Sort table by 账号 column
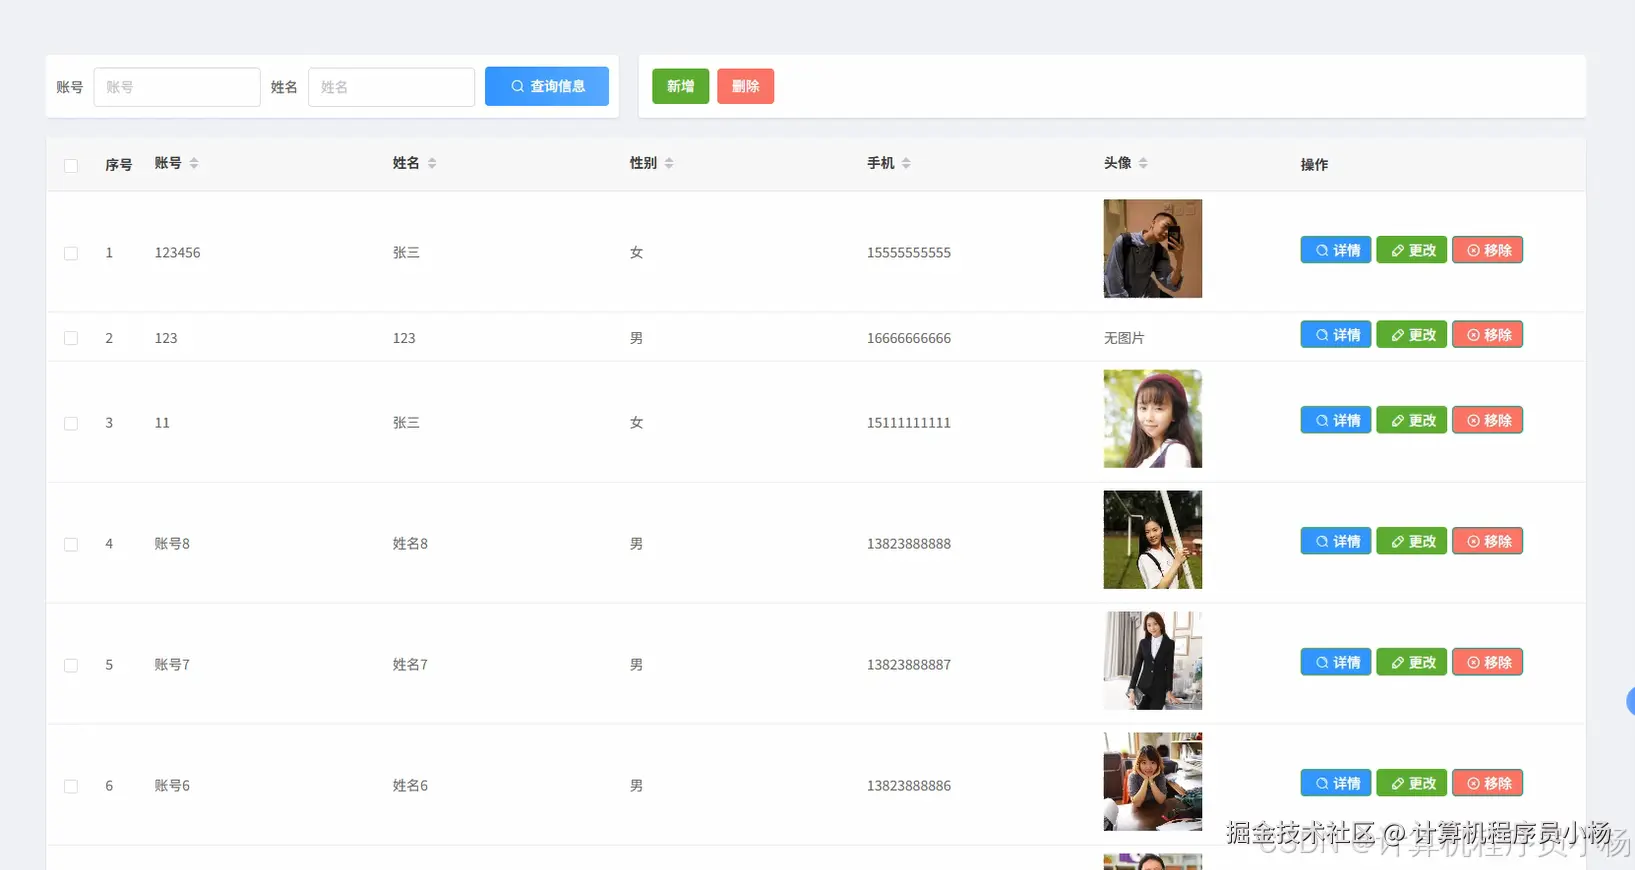The width and height of the screenshot is (1635, 870). coord(194,163)
